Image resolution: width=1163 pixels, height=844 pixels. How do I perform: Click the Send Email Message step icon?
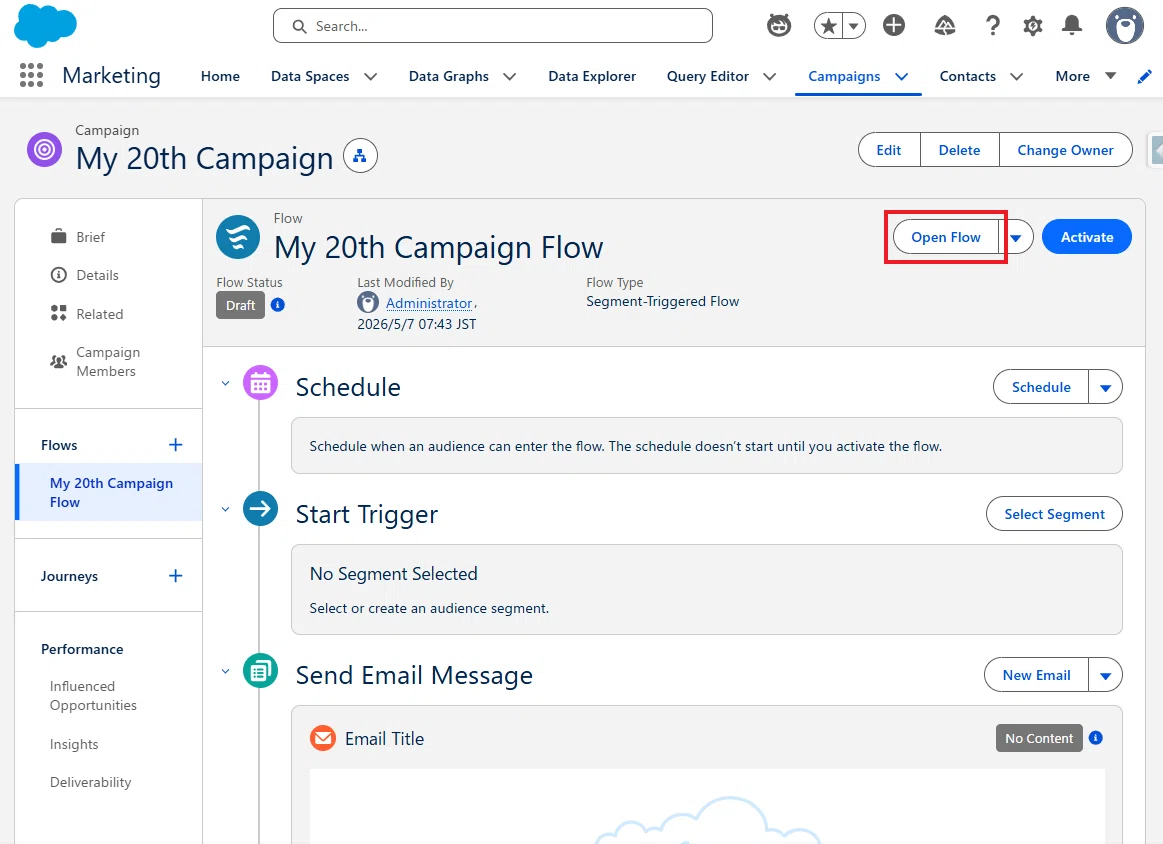(x=260, y=671)
